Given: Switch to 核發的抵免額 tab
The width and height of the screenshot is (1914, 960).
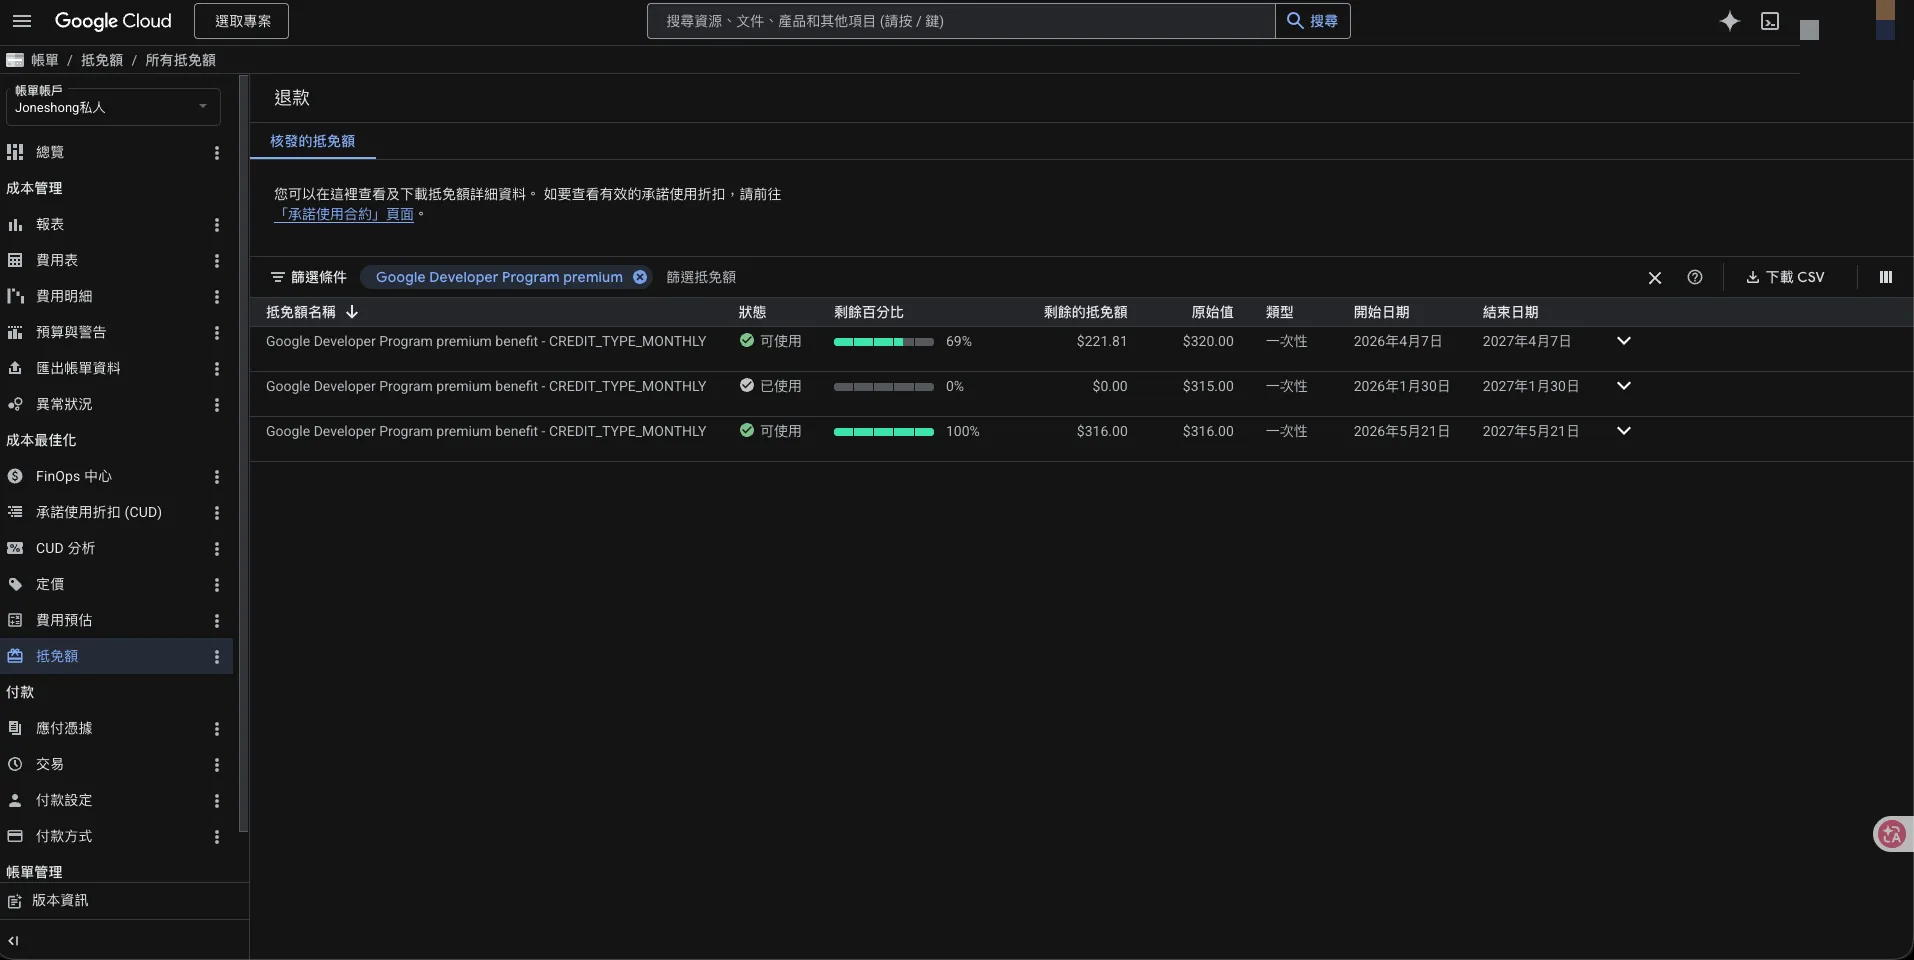Looking at the screenshot, I should [312, 141].
